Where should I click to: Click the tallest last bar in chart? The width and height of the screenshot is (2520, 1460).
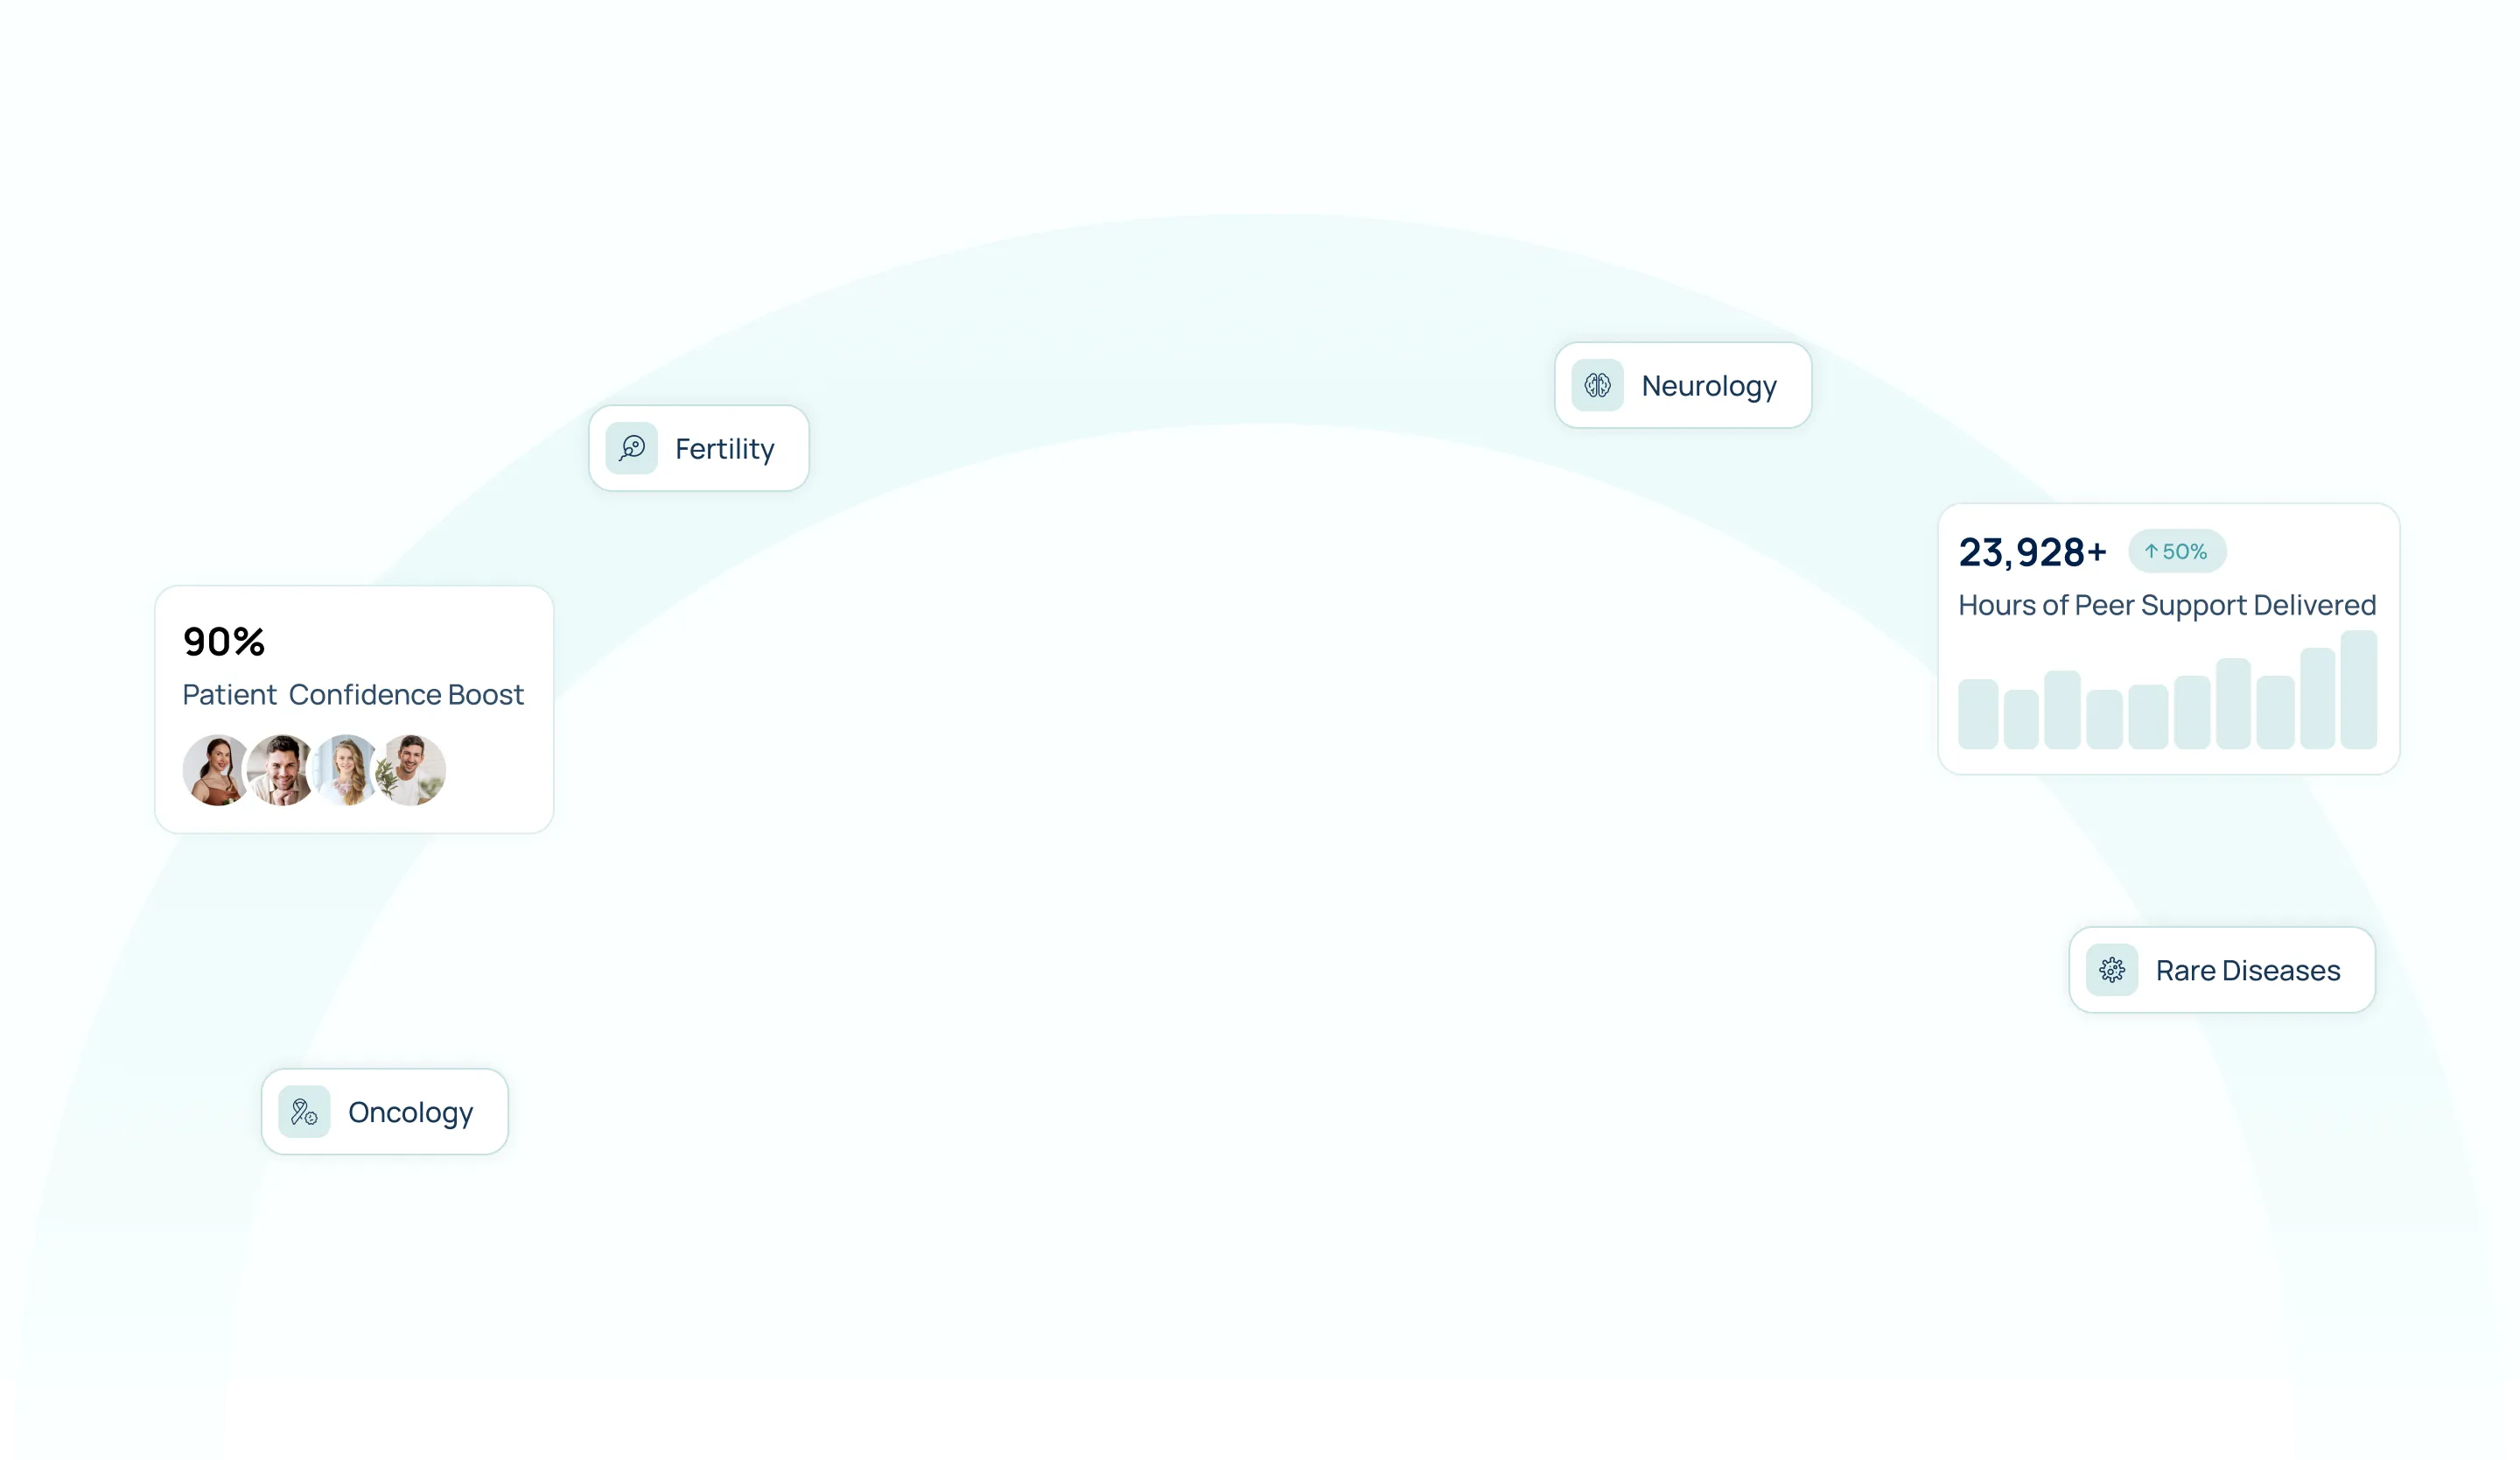click(2358, 689)
